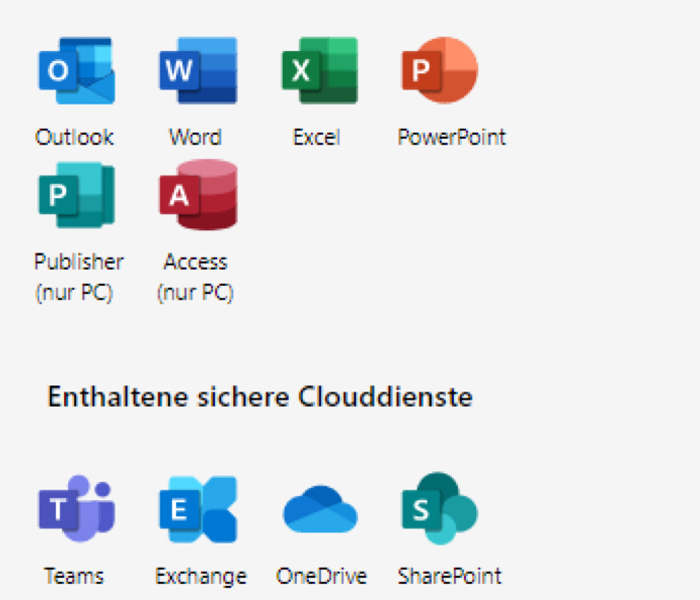700x600 pixels.
Task: Click the OneDrive cloud icon
Action: 320,509
